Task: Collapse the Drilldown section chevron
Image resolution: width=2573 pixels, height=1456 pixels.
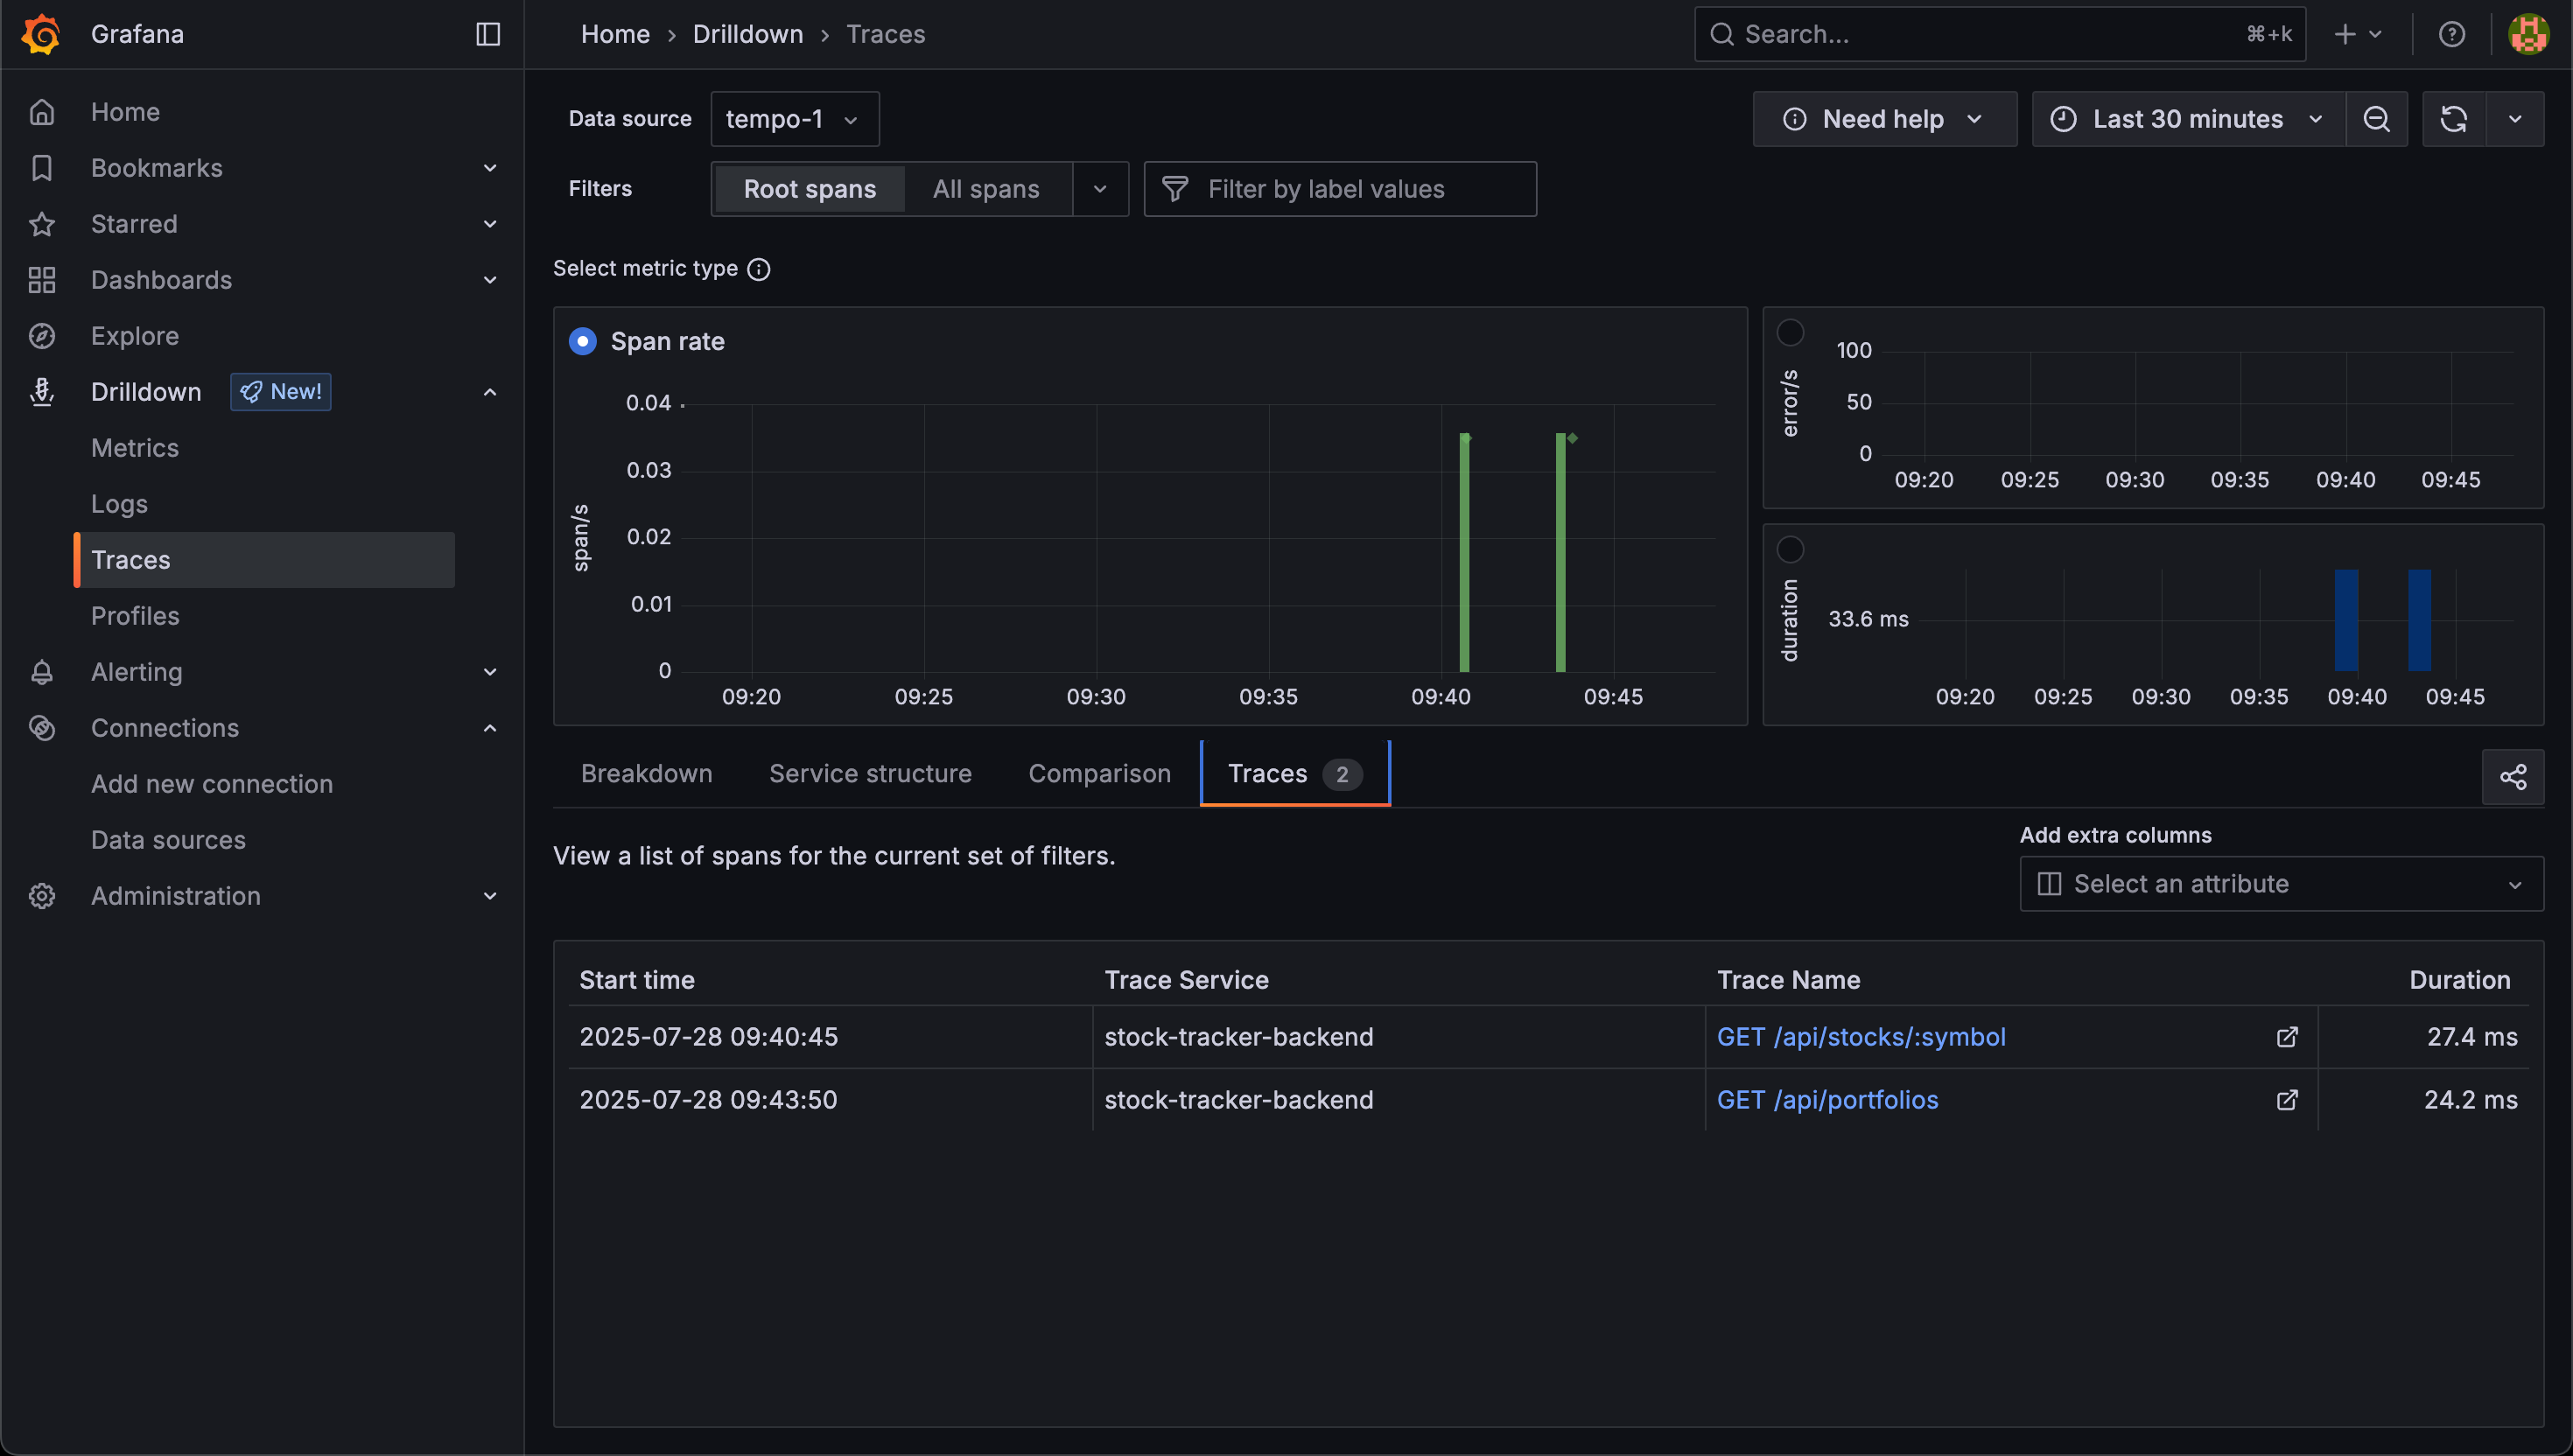Action: pos(490,392)
